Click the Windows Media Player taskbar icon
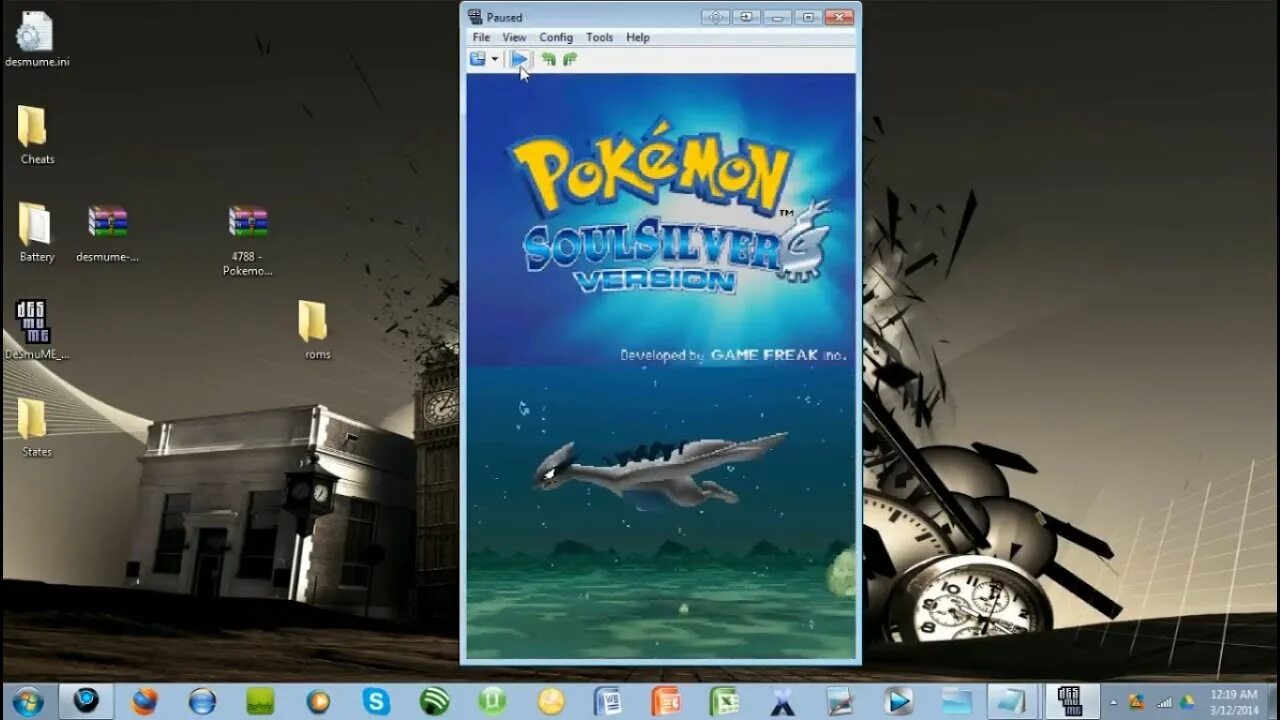This screenshot has height=720, width=1280. click(x=898, y=701)
